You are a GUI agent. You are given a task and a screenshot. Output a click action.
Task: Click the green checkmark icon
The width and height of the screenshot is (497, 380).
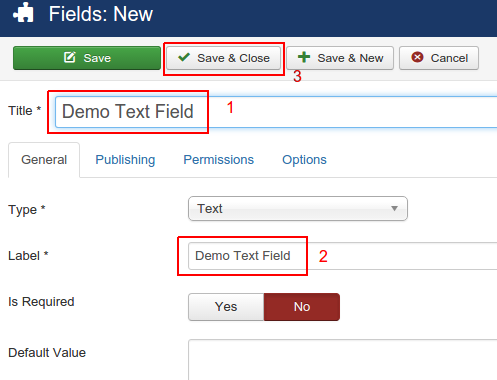[x=184, y=57]
